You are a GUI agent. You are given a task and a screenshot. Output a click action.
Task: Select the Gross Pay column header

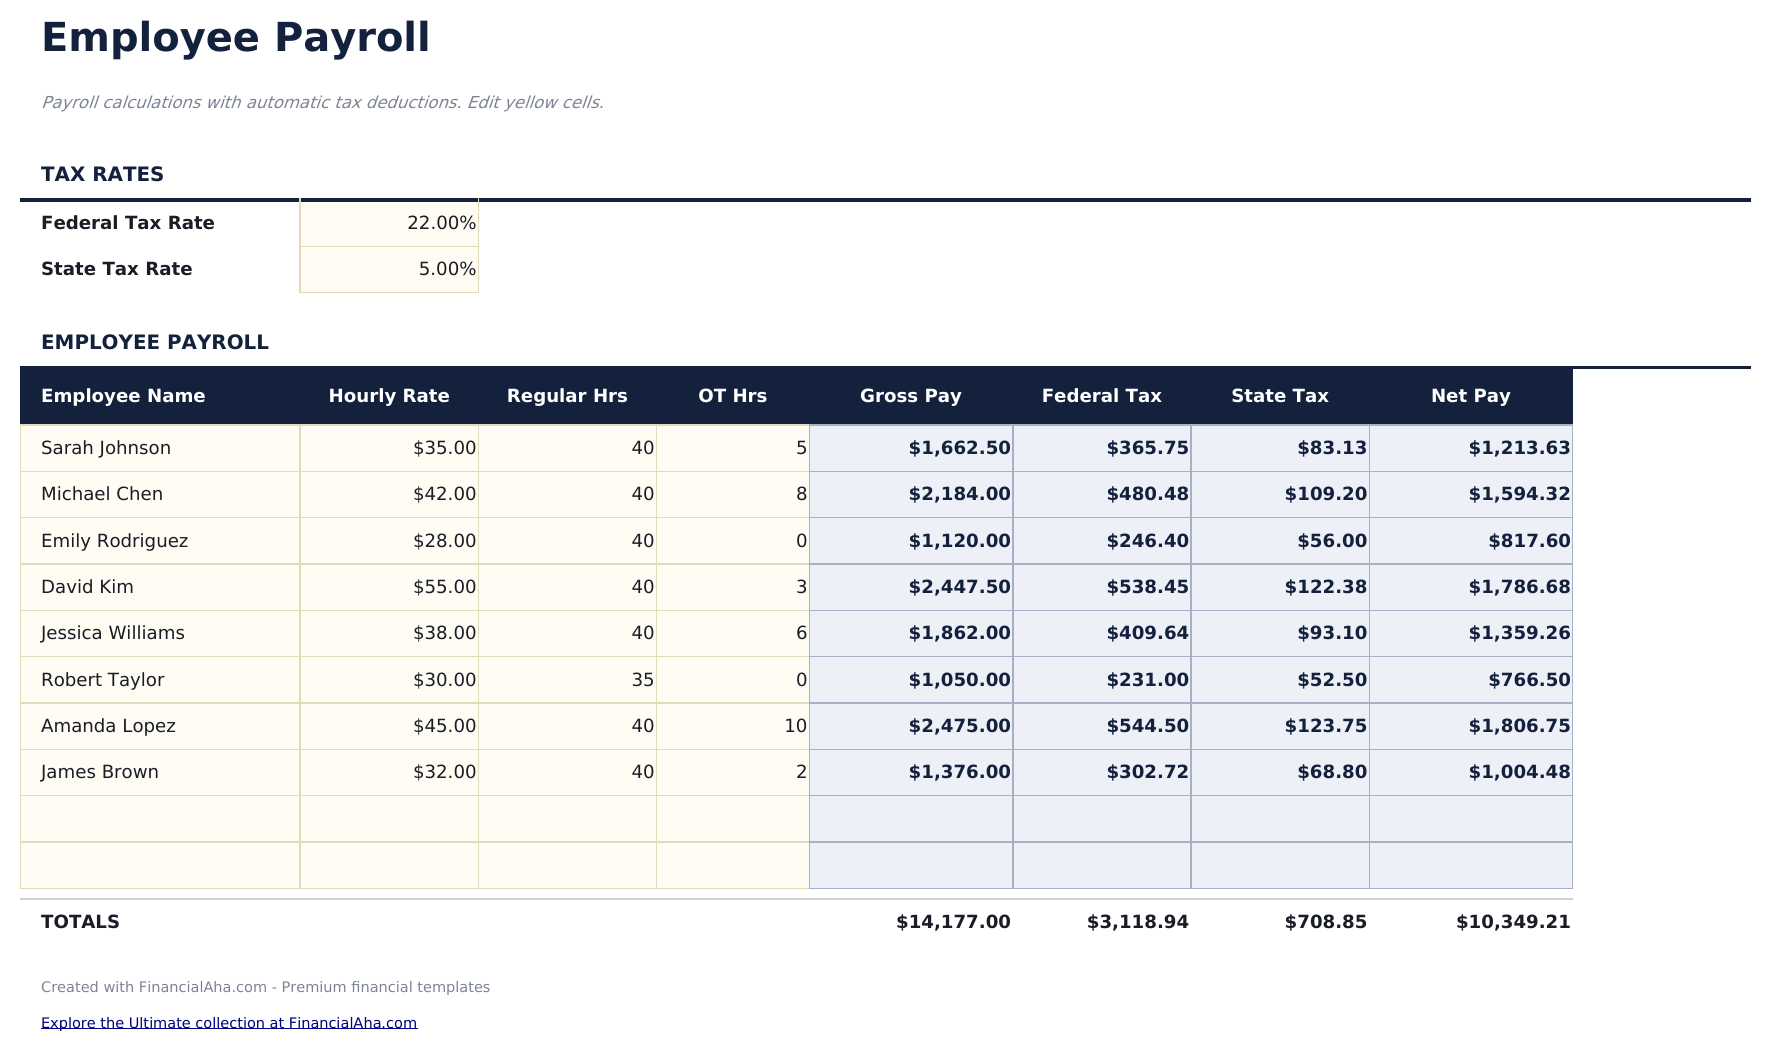(x=909, y=395)
